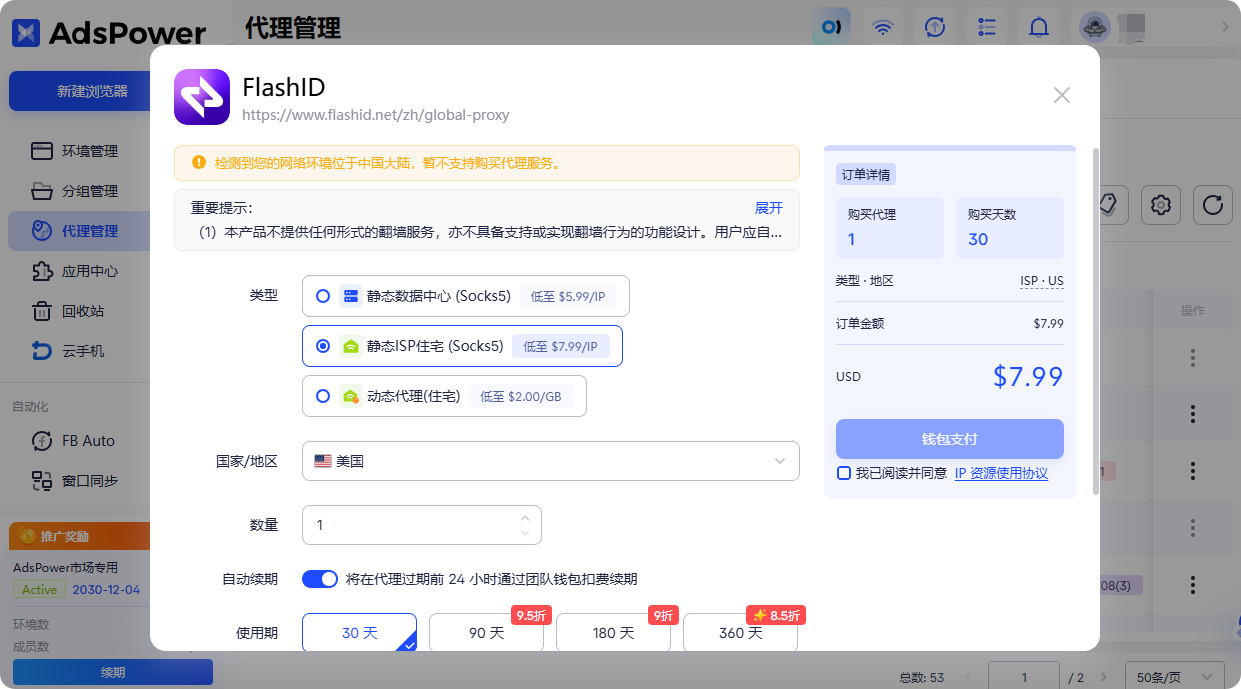Select 动态代理(住宅) proxy type
The image size is (1241, 689).
(444, 396)
